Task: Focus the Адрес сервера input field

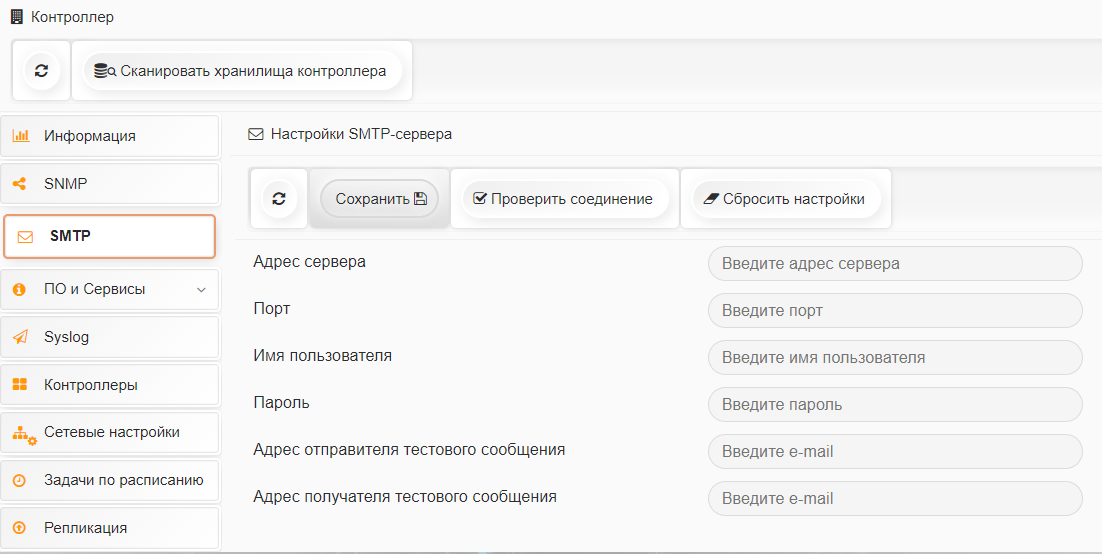Action: pos(895,264)
